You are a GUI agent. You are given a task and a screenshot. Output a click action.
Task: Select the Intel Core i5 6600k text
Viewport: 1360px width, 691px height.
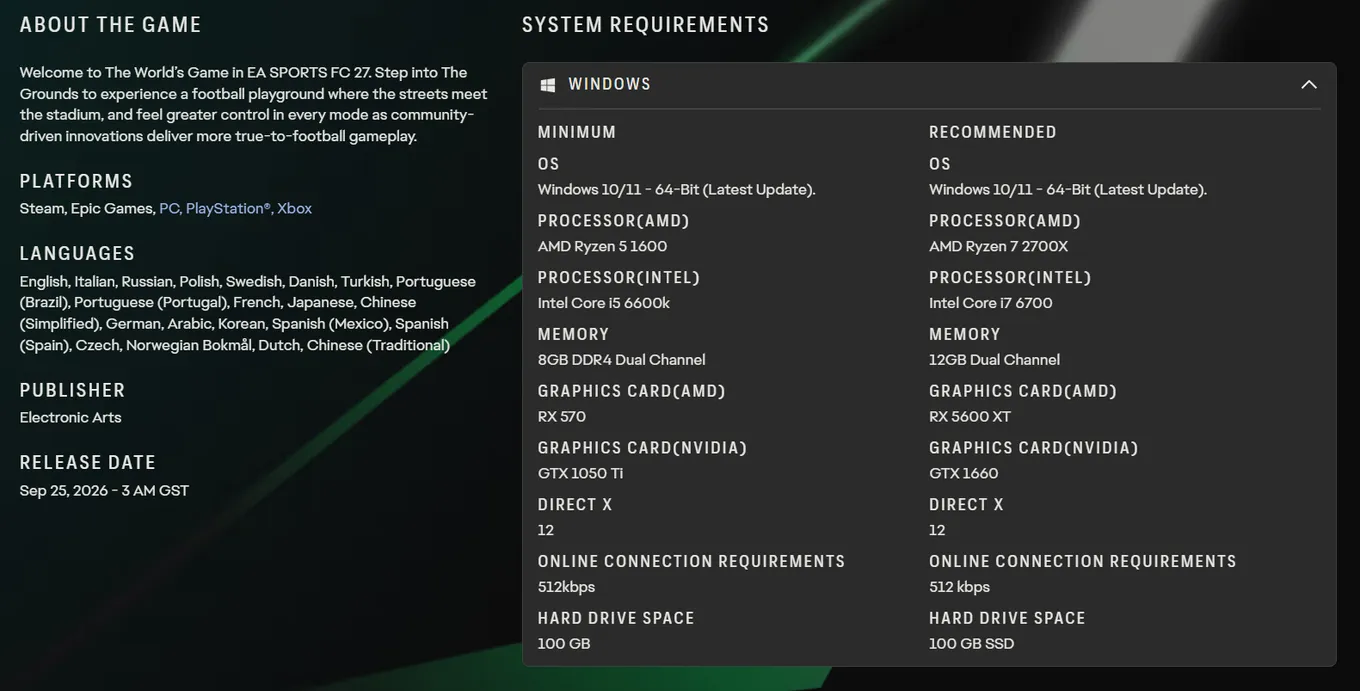point(604,303)
